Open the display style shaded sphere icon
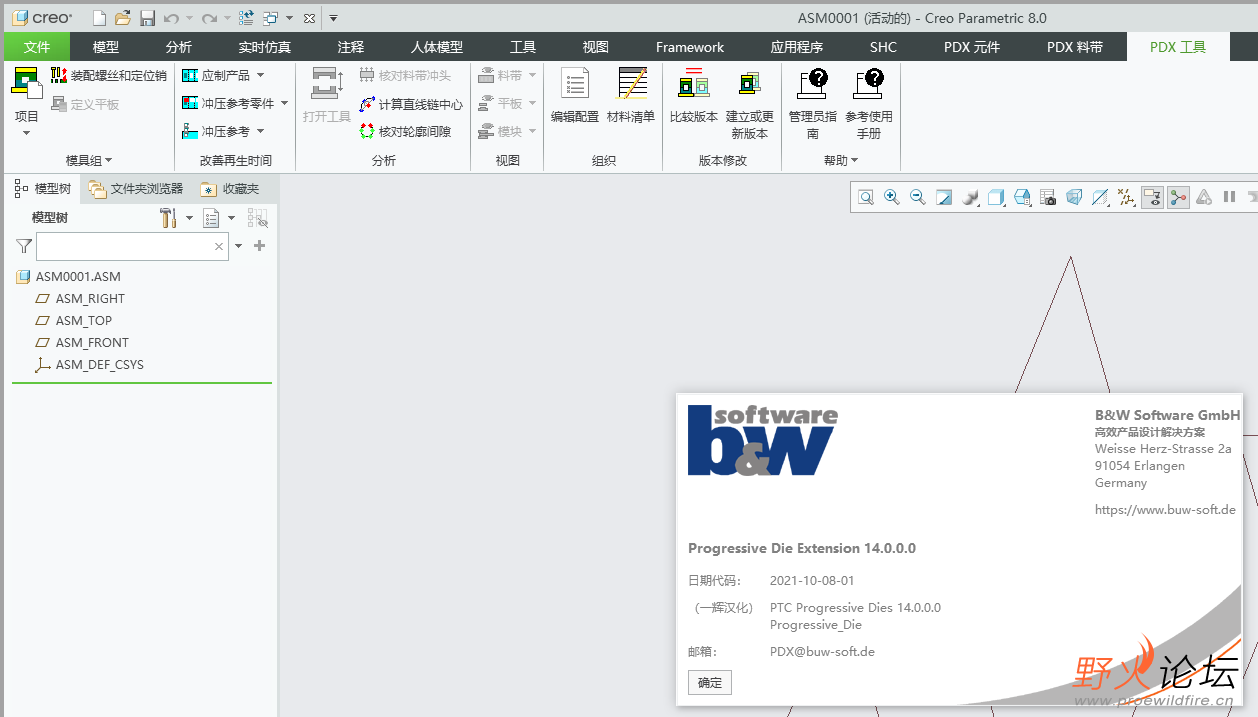The image size is (1258, 717). 970,198
